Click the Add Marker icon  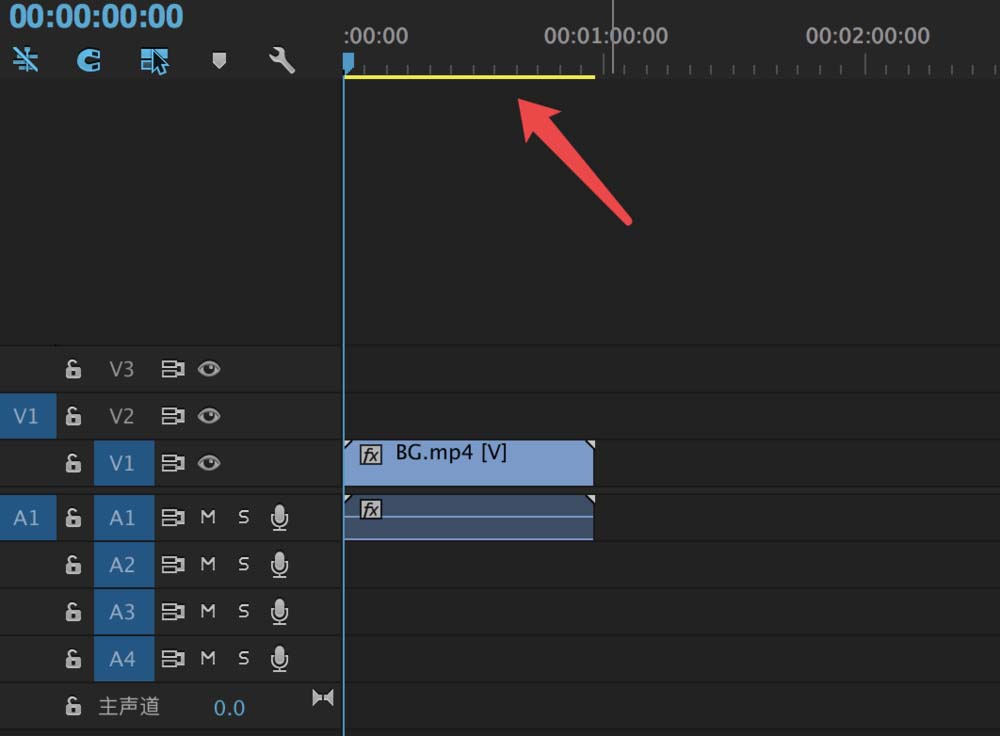coord(219,61)
